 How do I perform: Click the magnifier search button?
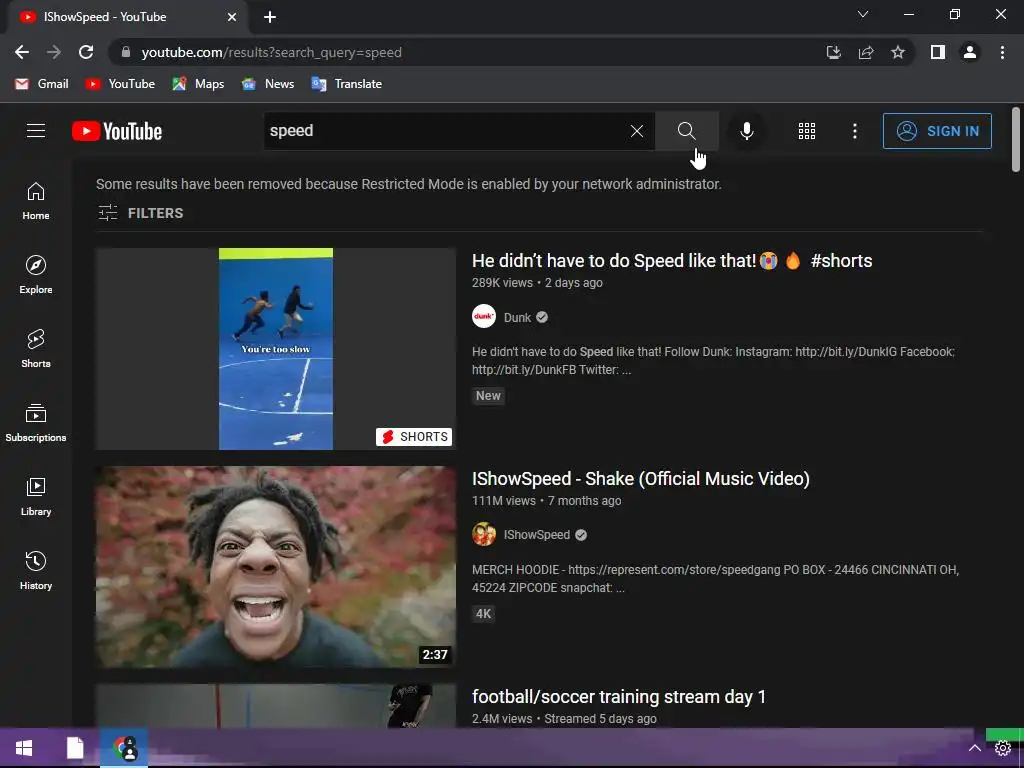pos(686,131)
